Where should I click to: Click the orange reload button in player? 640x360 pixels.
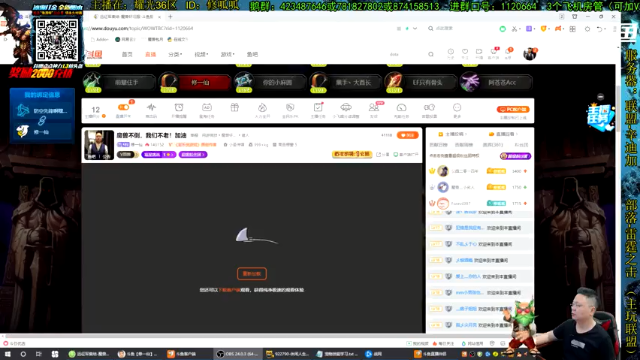(x=252, y=273)
